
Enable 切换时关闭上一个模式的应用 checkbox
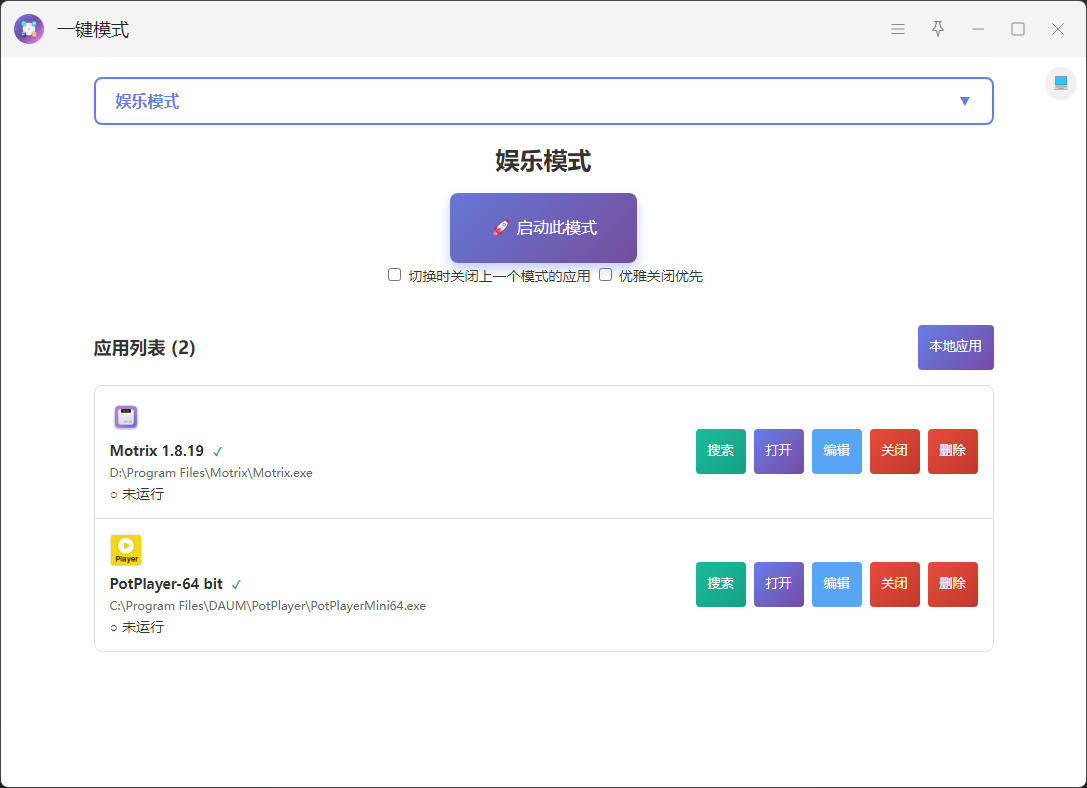point(395,275)
